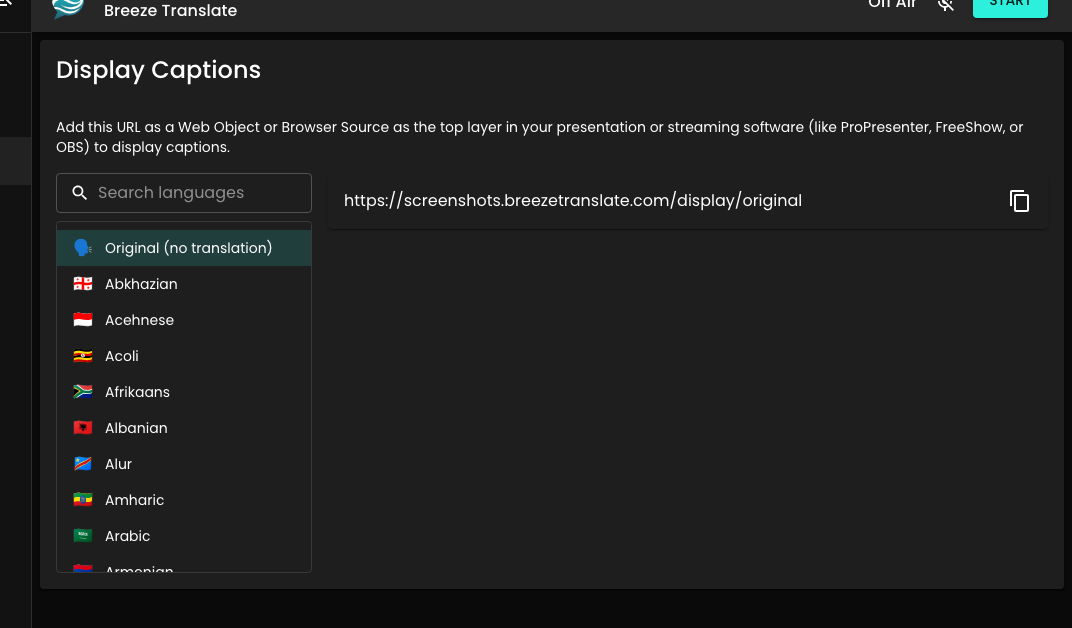Select Arabic language row
Screen dimensions: 1072x628
click(184, 536)
